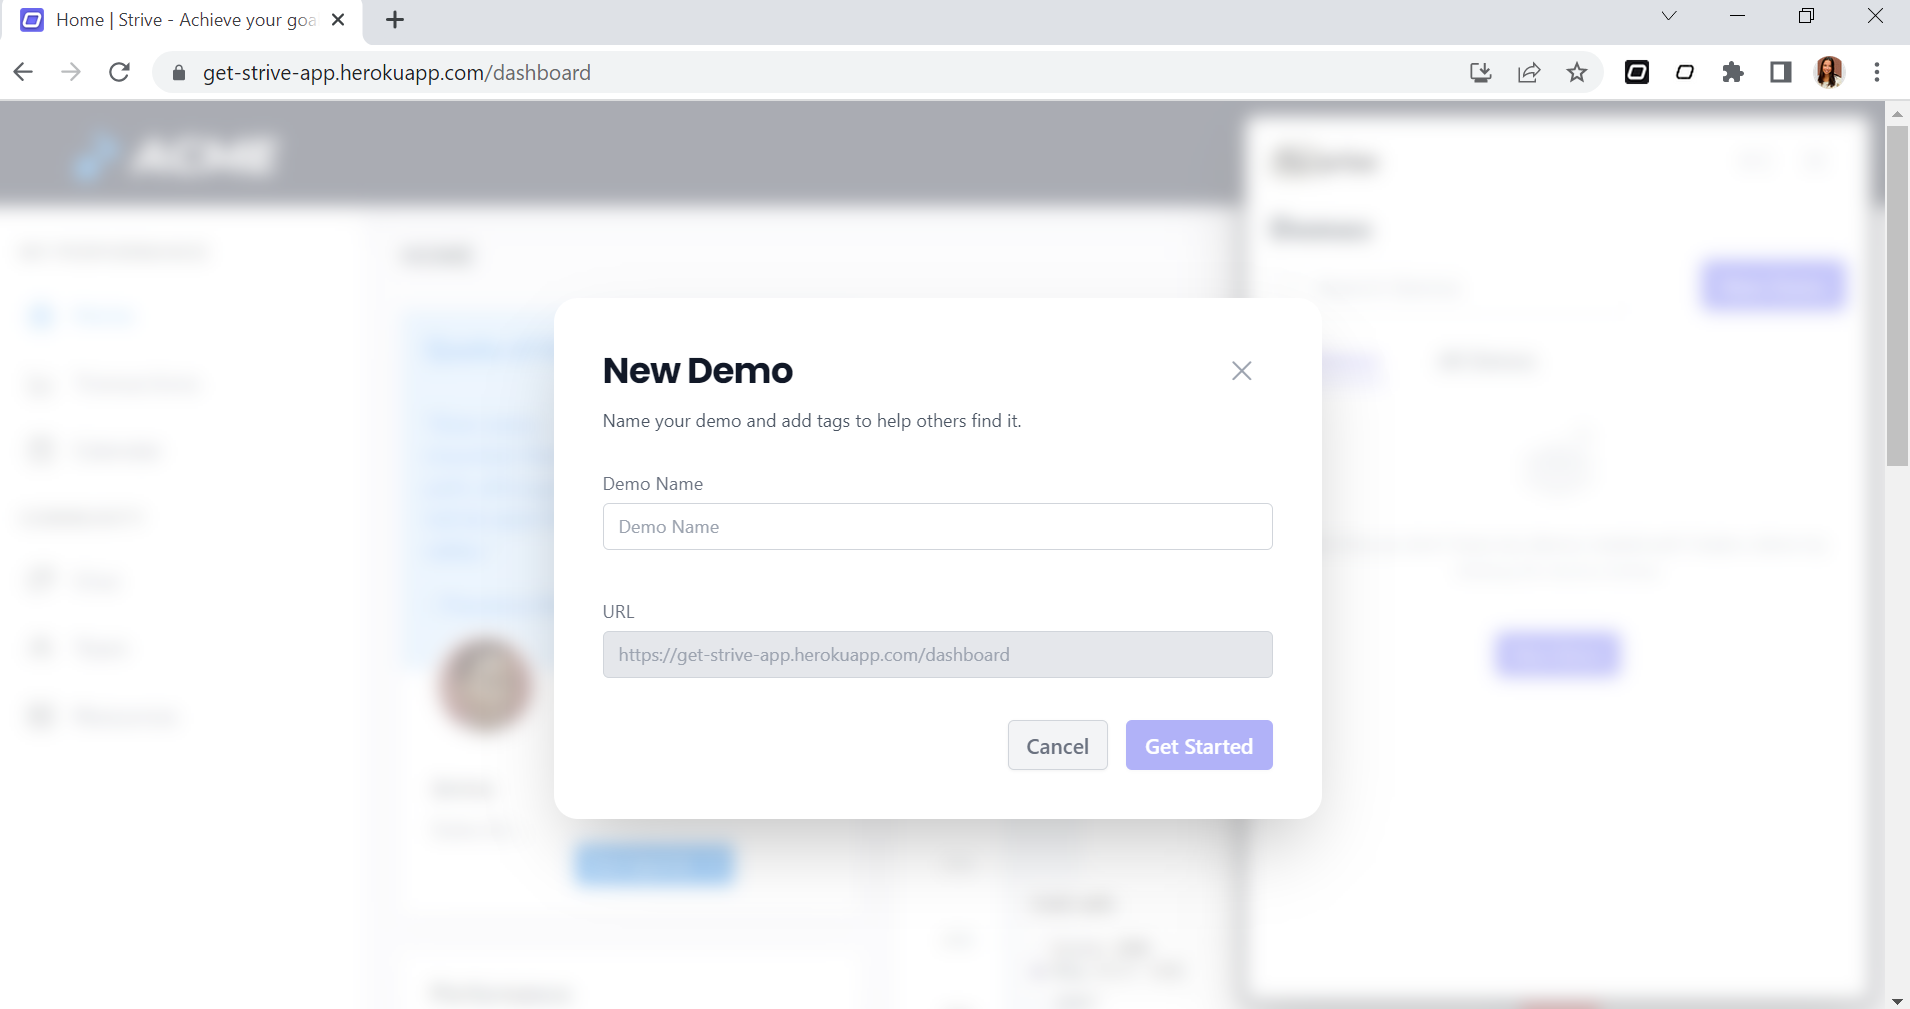
Task: Bookmark this page with star icon
Action: 1577,72
